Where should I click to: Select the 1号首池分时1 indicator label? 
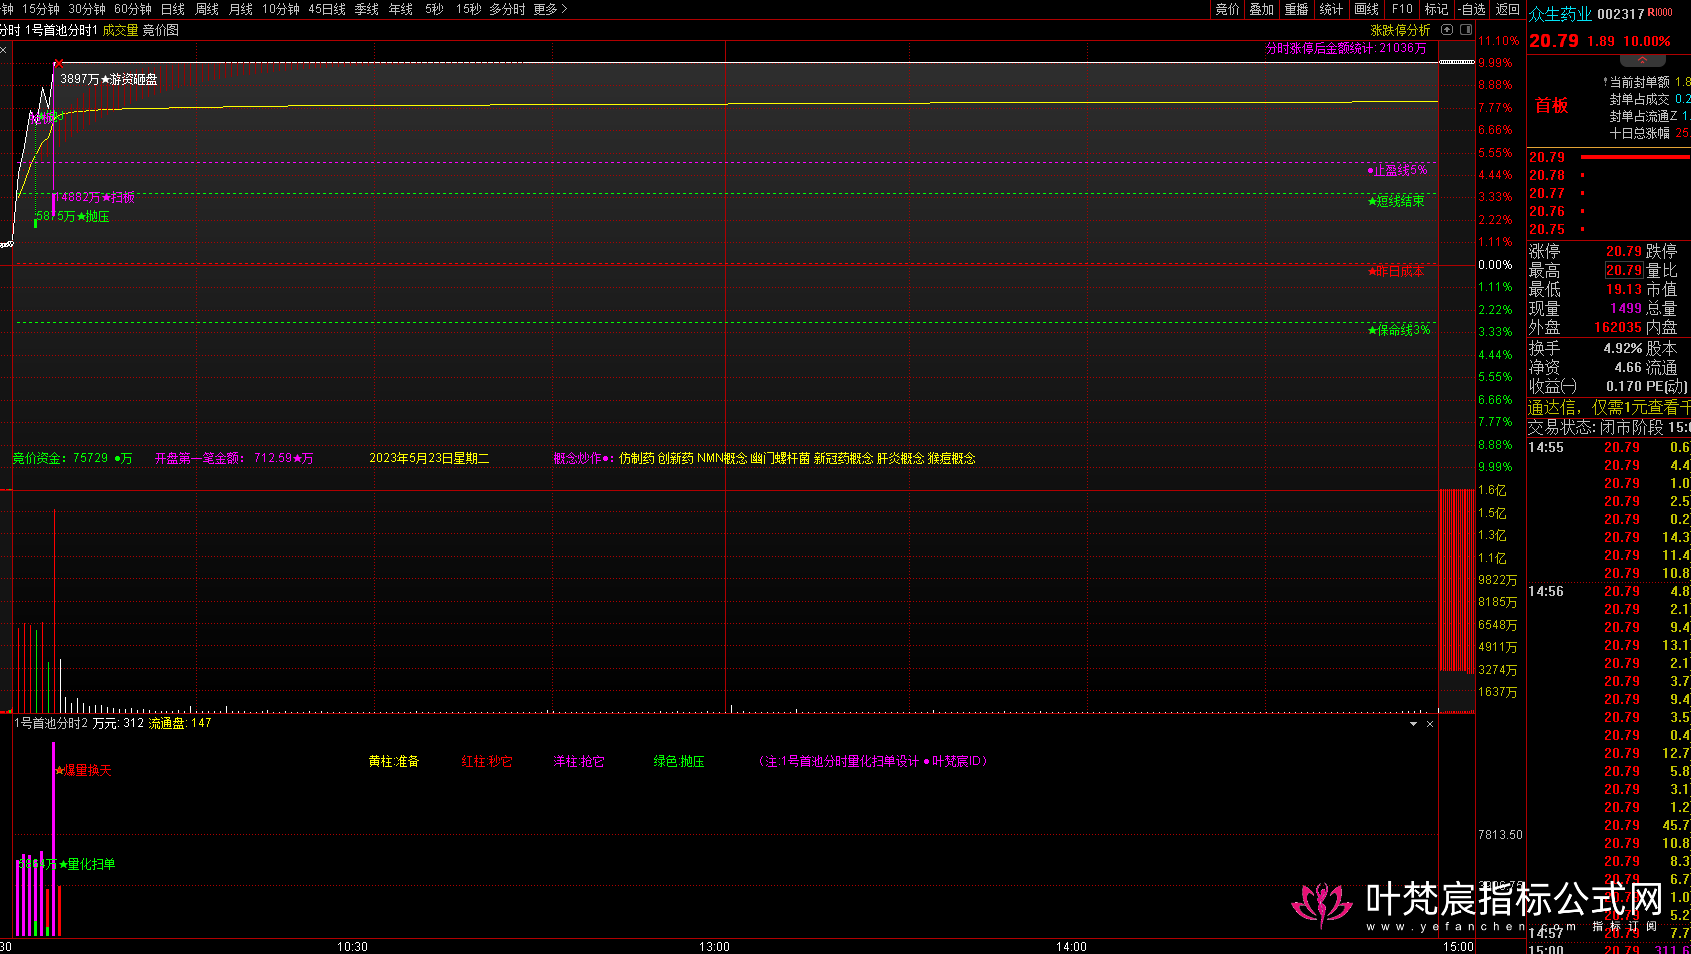tap(61, 31)
